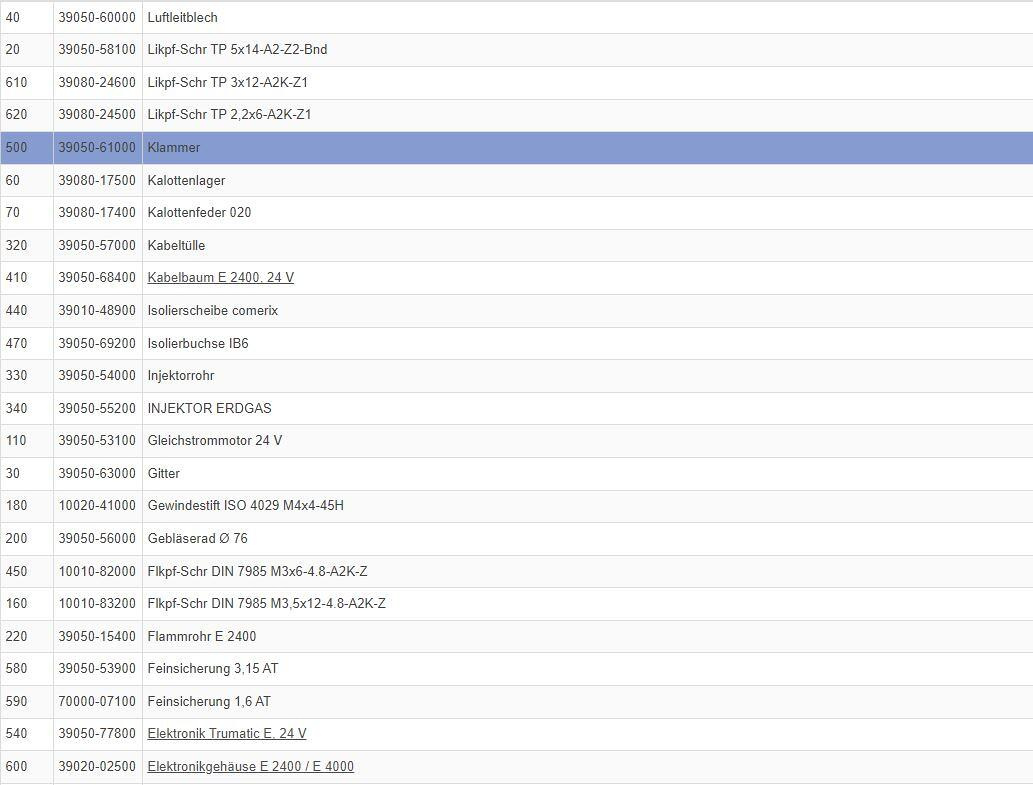The image size is (1033, 785).
Task: Click the Luftleitblech part name
Action: coord(182,18)
